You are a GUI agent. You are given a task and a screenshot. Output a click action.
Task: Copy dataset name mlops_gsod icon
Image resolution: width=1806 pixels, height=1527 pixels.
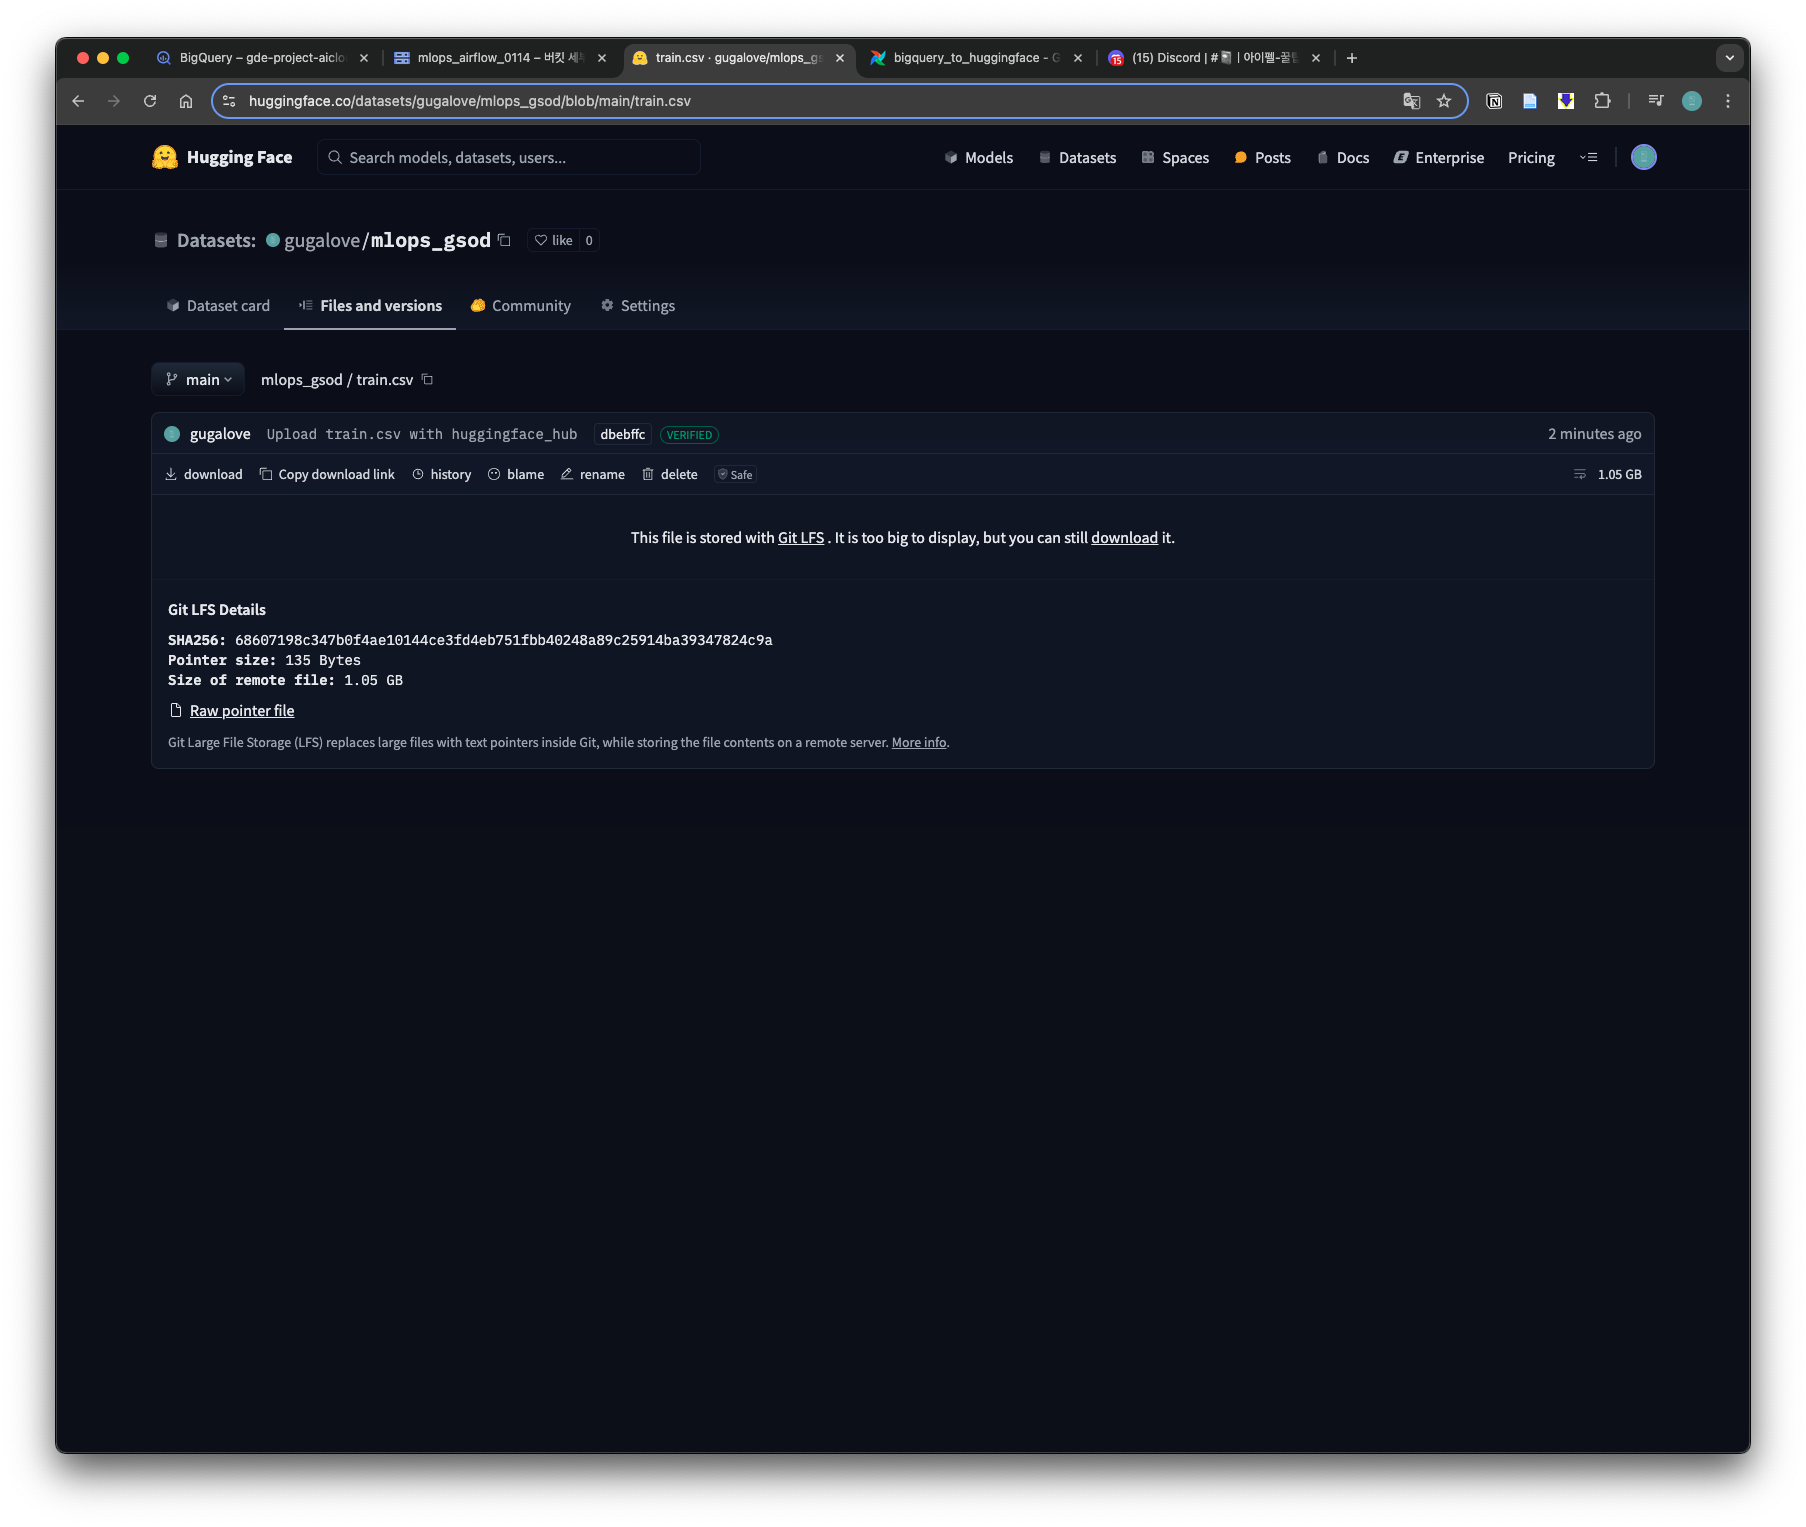(504, 240)
